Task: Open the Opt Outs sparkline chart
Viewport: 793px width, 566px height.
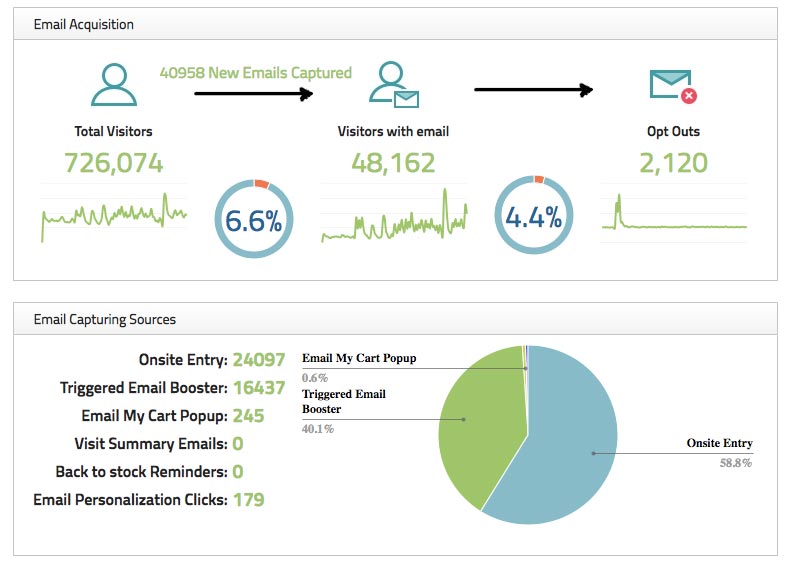Action: pos(673,215)
